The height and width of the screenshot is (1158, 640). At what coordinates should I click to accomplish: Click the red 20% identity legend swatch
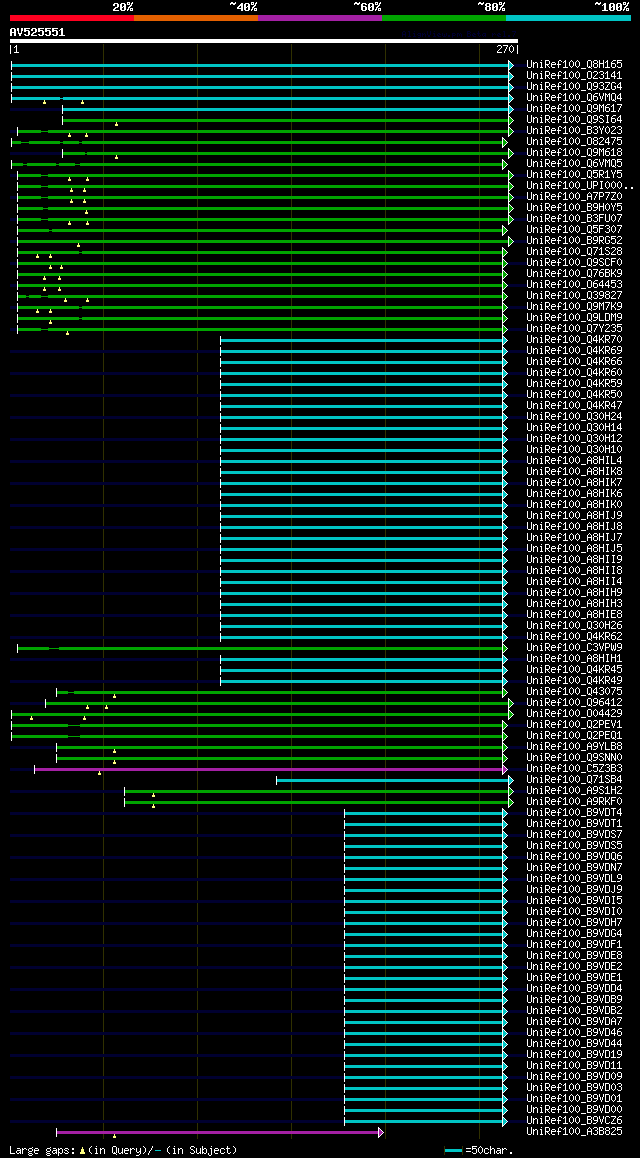point(72,17)
